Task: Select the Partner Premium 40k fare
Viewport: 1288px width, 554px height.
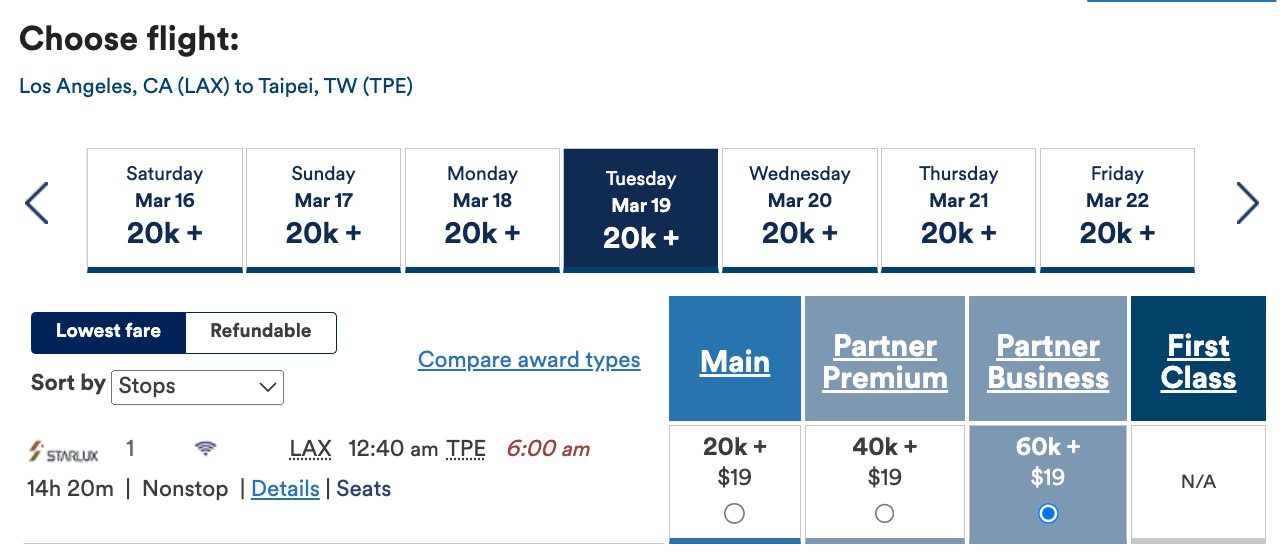Action: point(884,514)
